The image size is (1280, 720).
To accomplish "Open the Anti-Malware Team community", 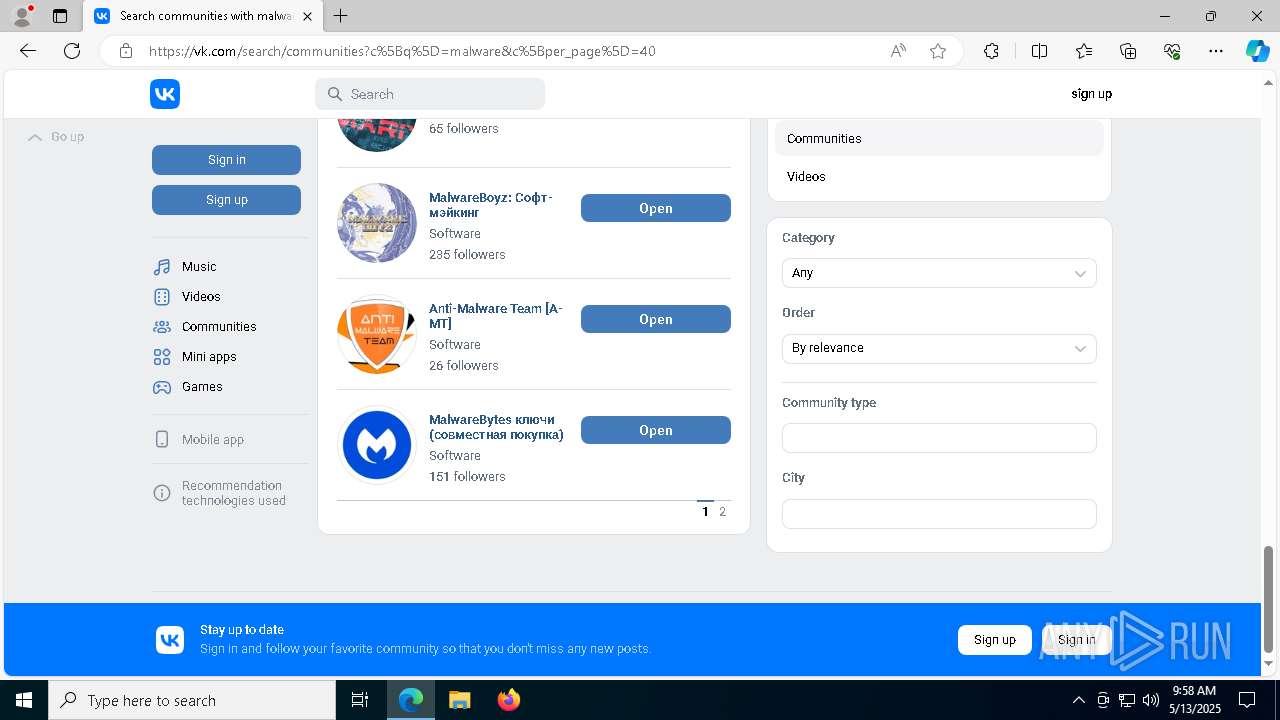I will coord(656,319).
